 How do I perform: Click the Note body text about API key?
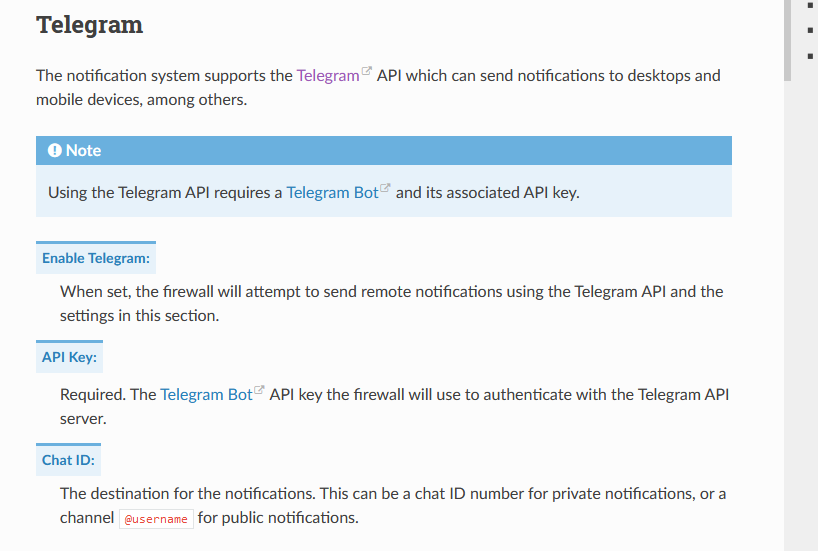click(x=314, y=192)
